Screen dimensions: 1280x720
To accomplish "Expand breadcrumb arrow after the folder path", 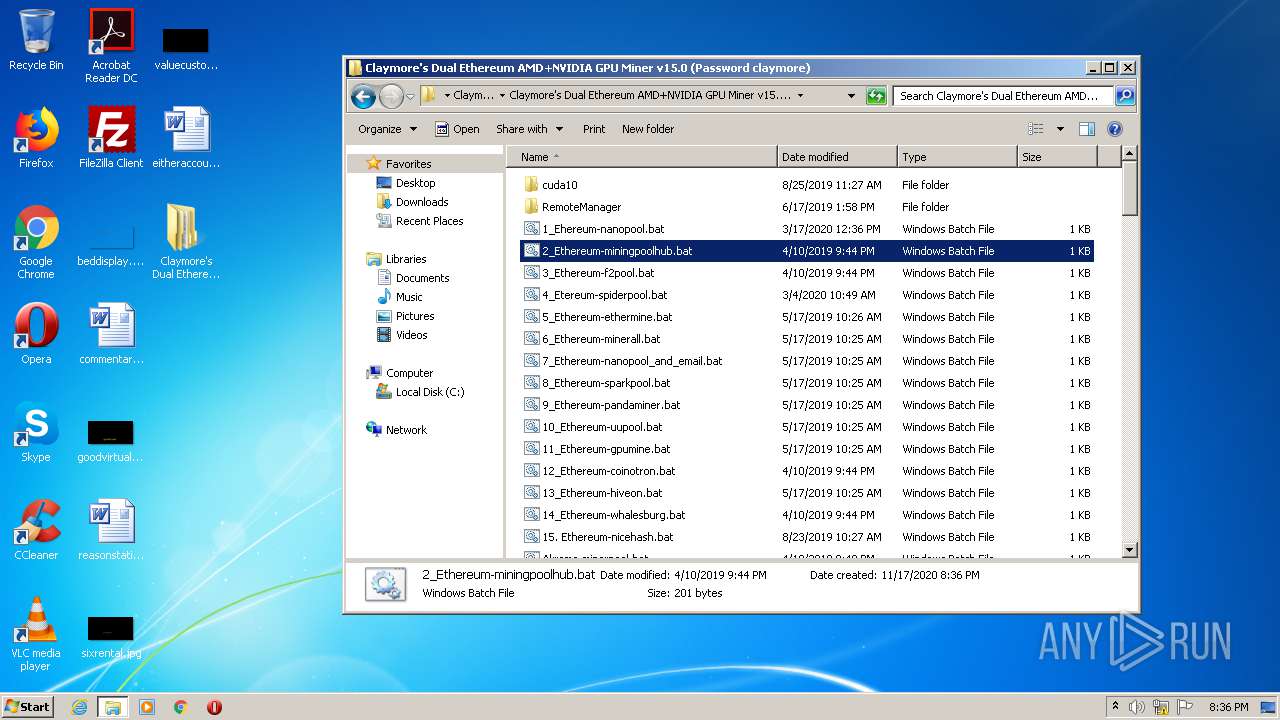I will 800,96.
